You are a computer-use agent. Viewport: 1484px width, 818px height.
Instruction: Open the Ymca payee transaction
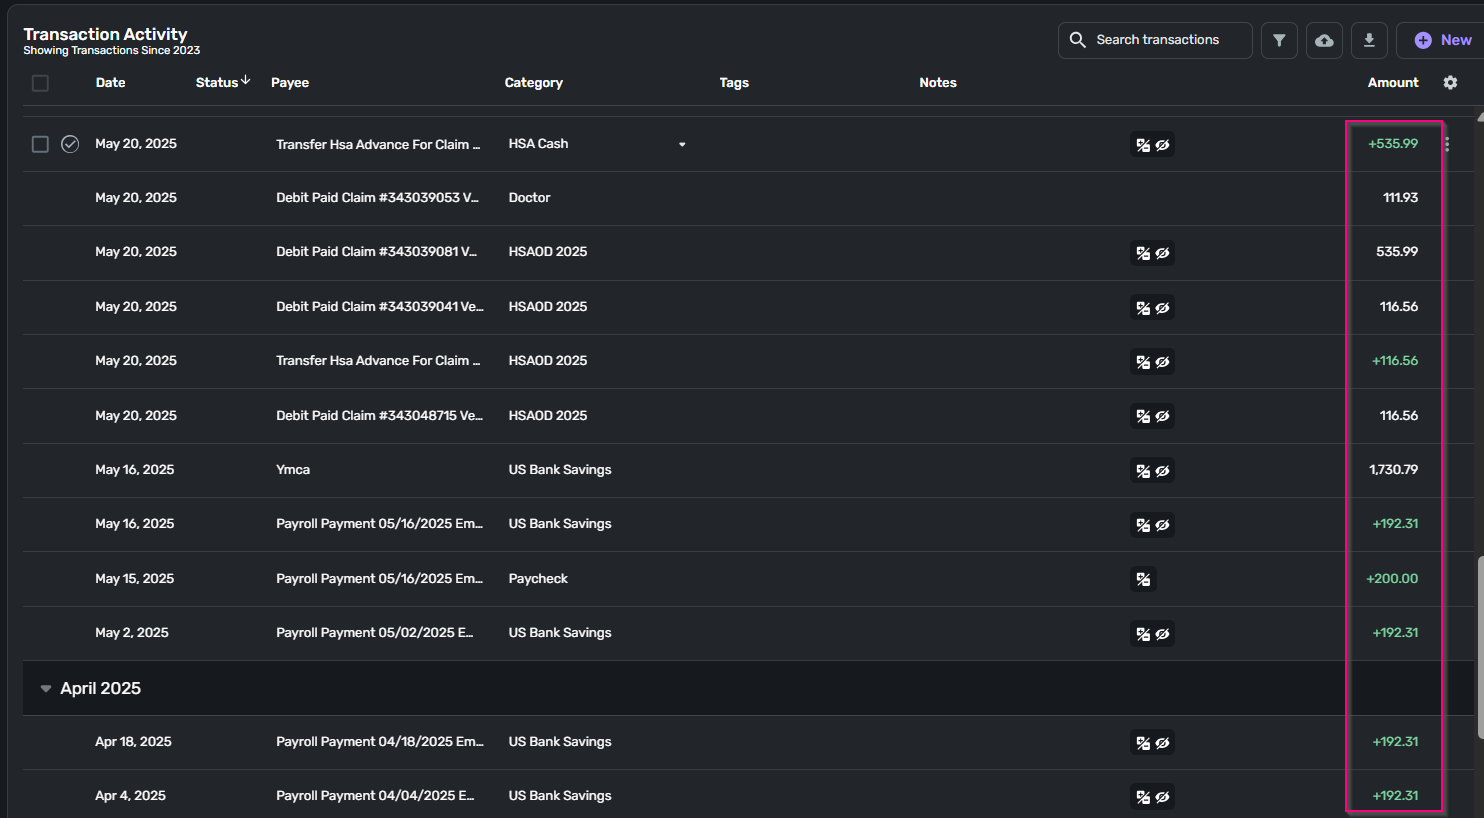293,470
